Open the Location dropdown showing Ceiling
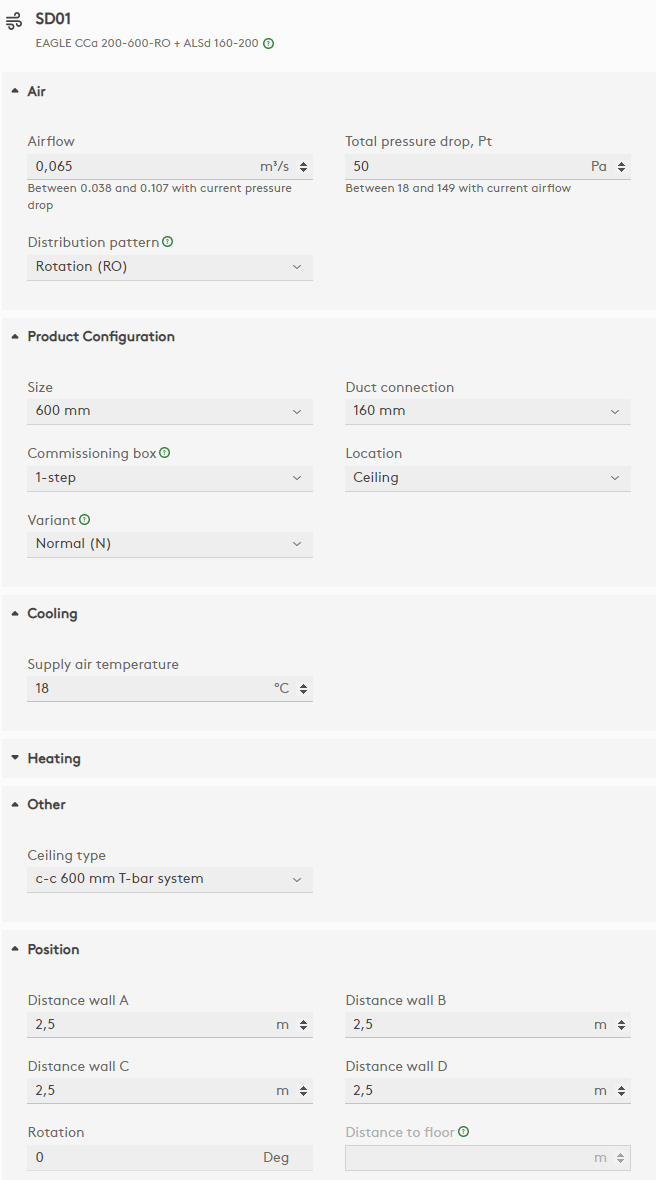Image resolution: width=656 pixels, height=1180 pixels. click(488, 478)
